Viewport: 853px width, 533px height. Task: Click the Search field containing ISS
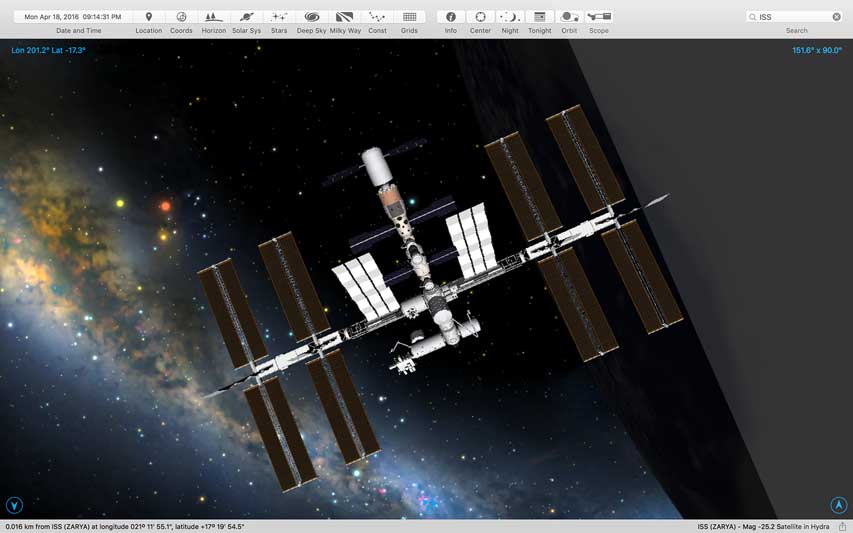[795, 17]
